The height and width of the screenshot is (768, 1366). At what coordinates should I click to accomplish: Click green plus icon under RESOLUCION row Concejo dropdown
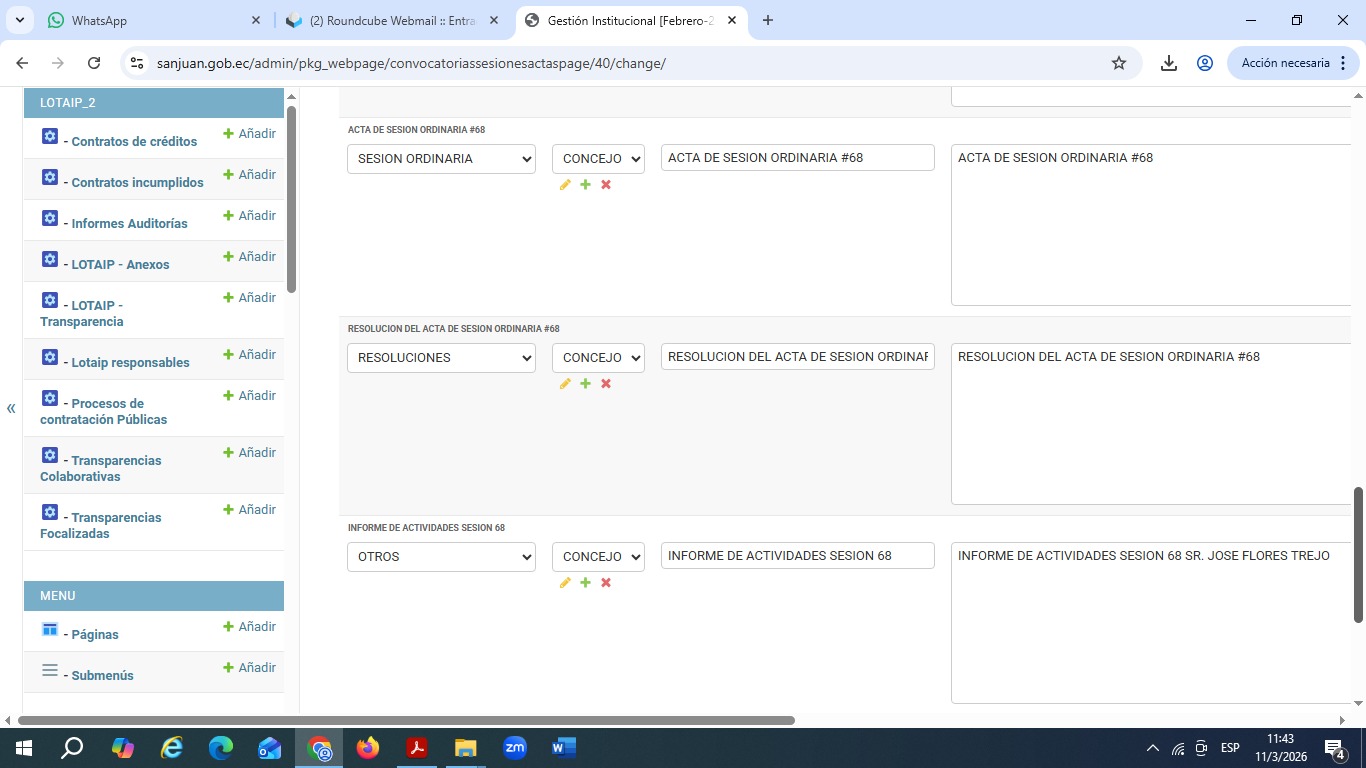coord(586,384)
